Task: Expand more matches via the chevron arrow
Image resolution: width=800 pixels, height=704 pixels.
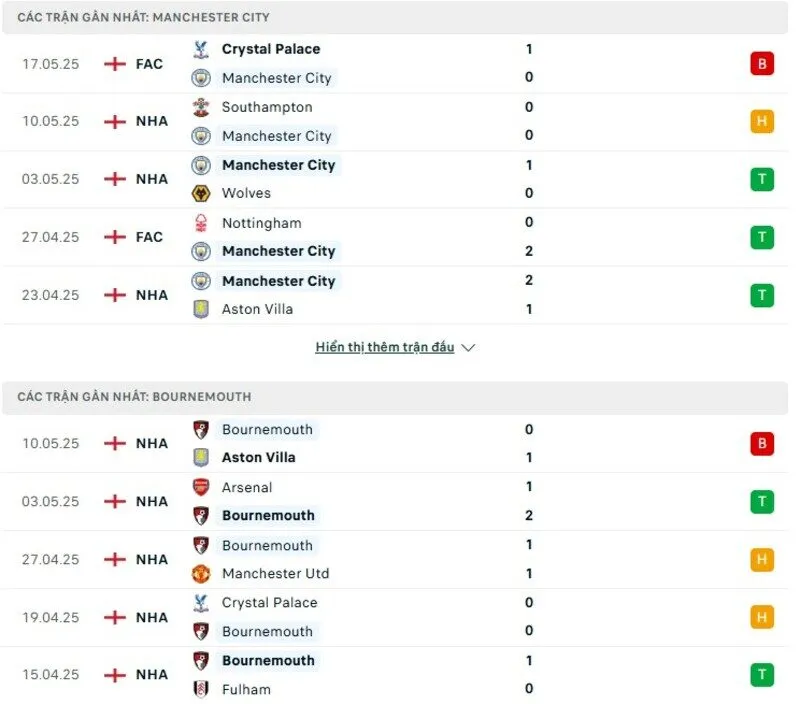Action: [x=468, y=347]
